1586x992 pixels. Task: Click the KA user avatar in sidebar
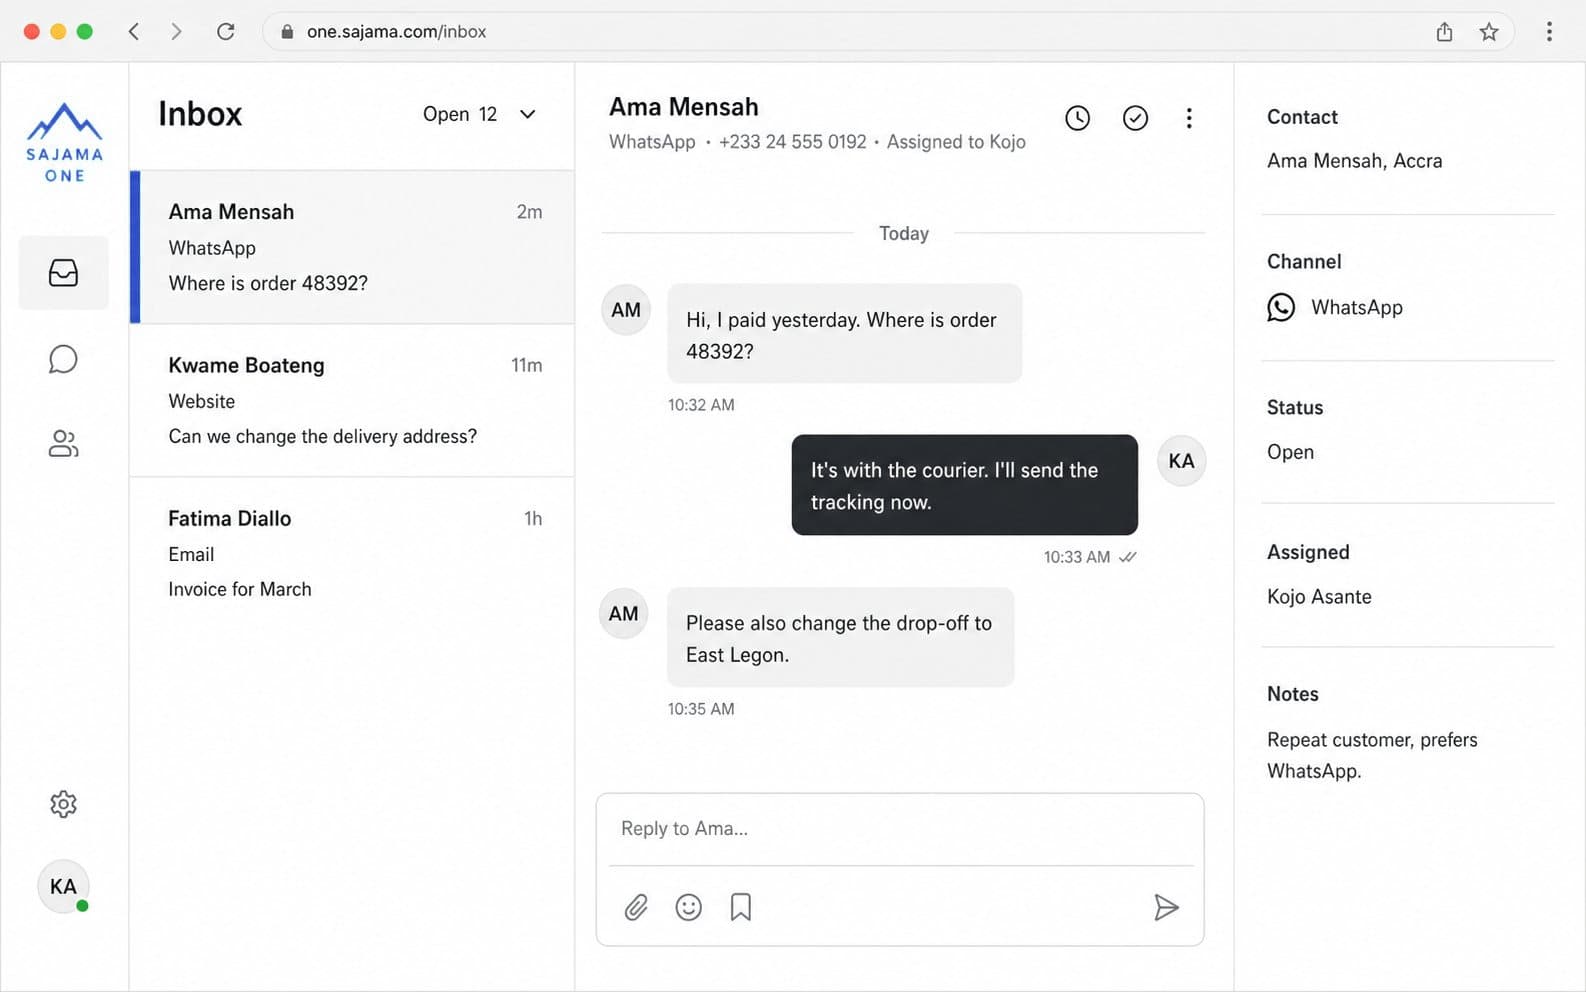click(x=63, y=886)
